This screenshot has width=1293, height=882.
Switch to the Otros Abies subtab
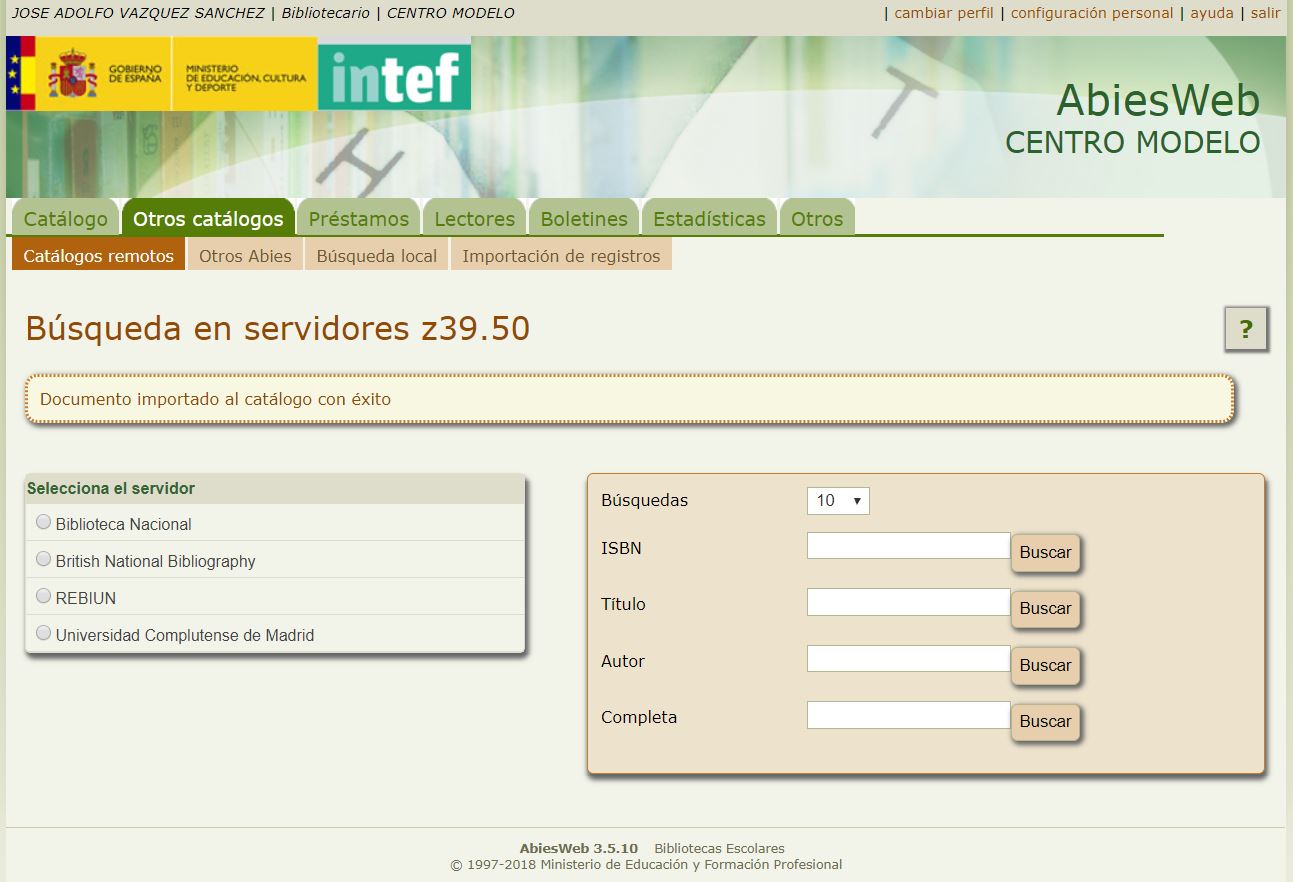[x=245, y=256]
